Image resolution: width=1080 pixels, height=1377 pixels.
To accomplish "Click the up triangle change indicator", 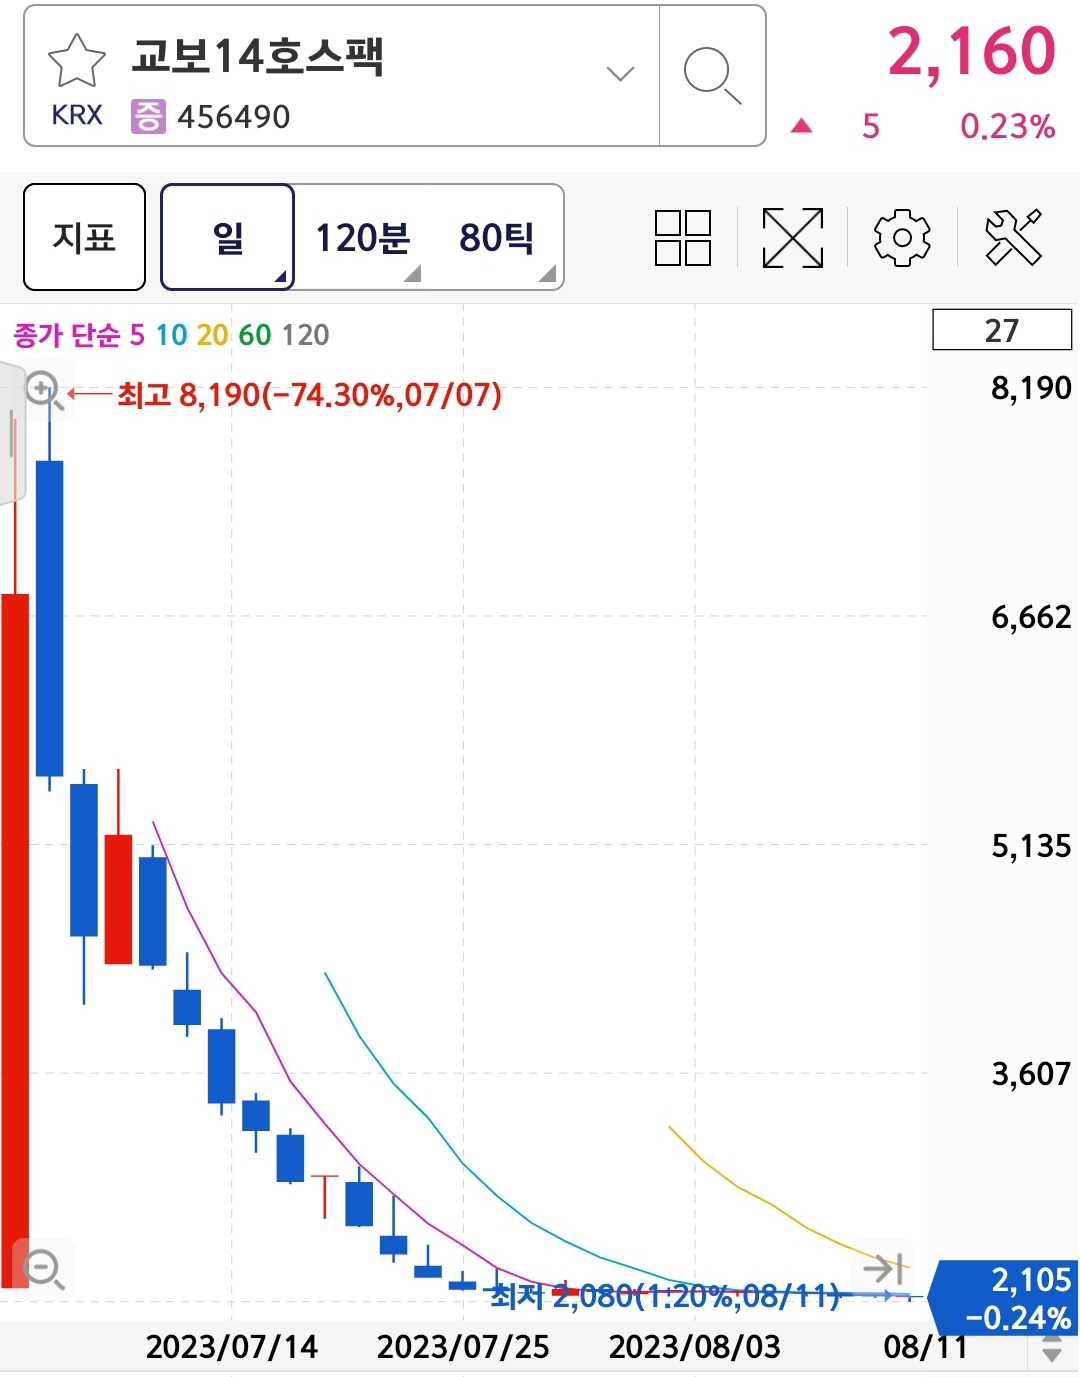I will pyautogui.click(x=801, y=126).
